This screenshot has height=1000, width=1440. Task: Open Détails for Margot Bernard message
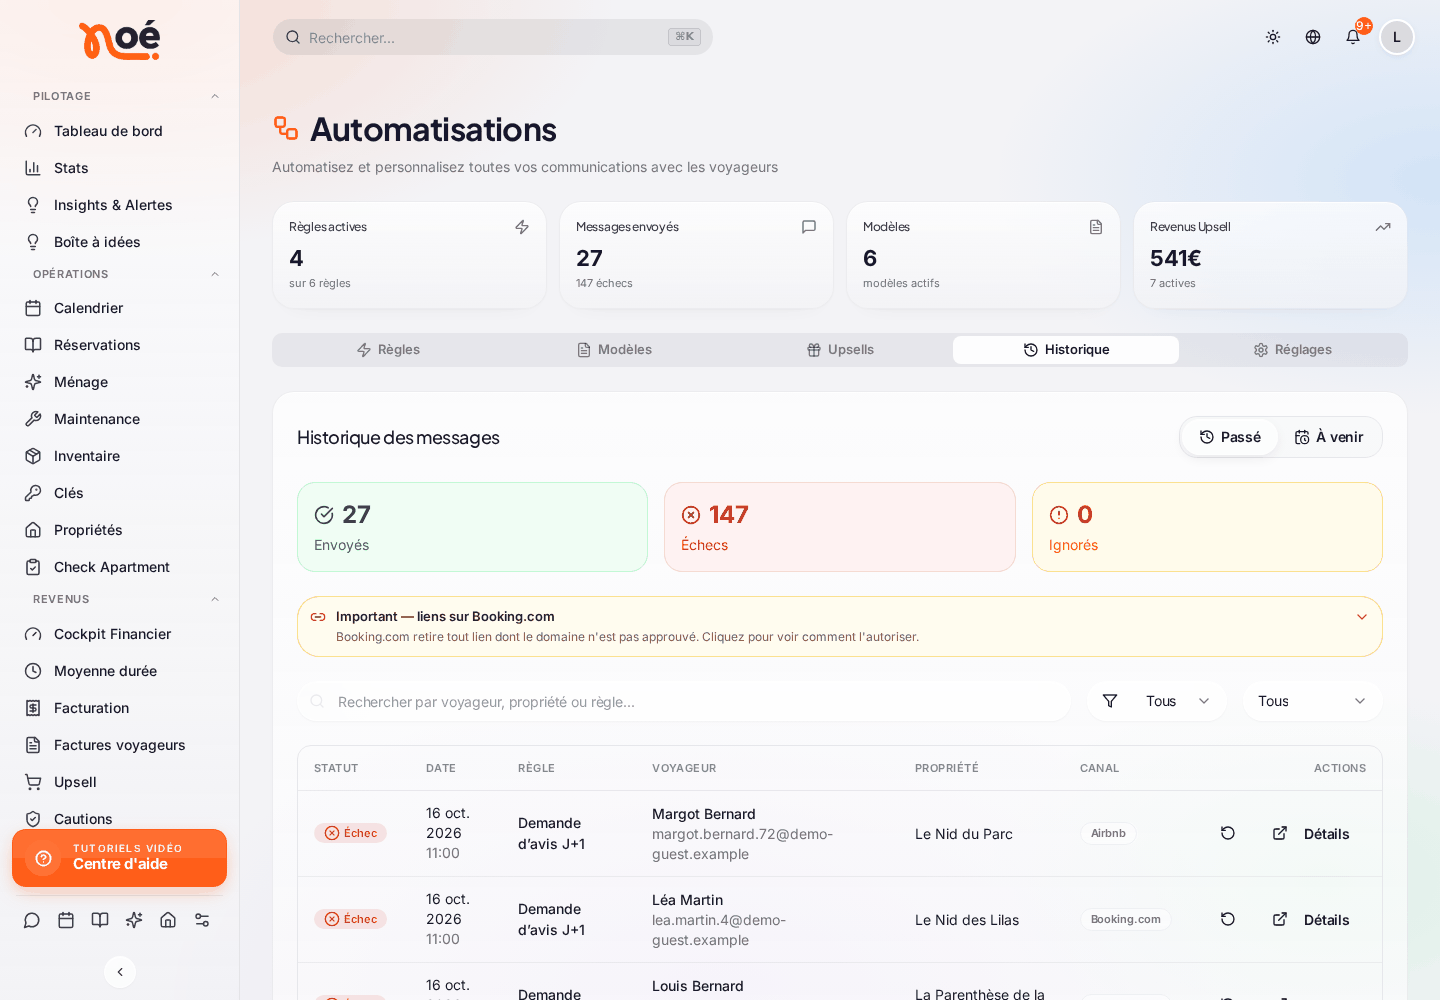tap(1311, 834)
